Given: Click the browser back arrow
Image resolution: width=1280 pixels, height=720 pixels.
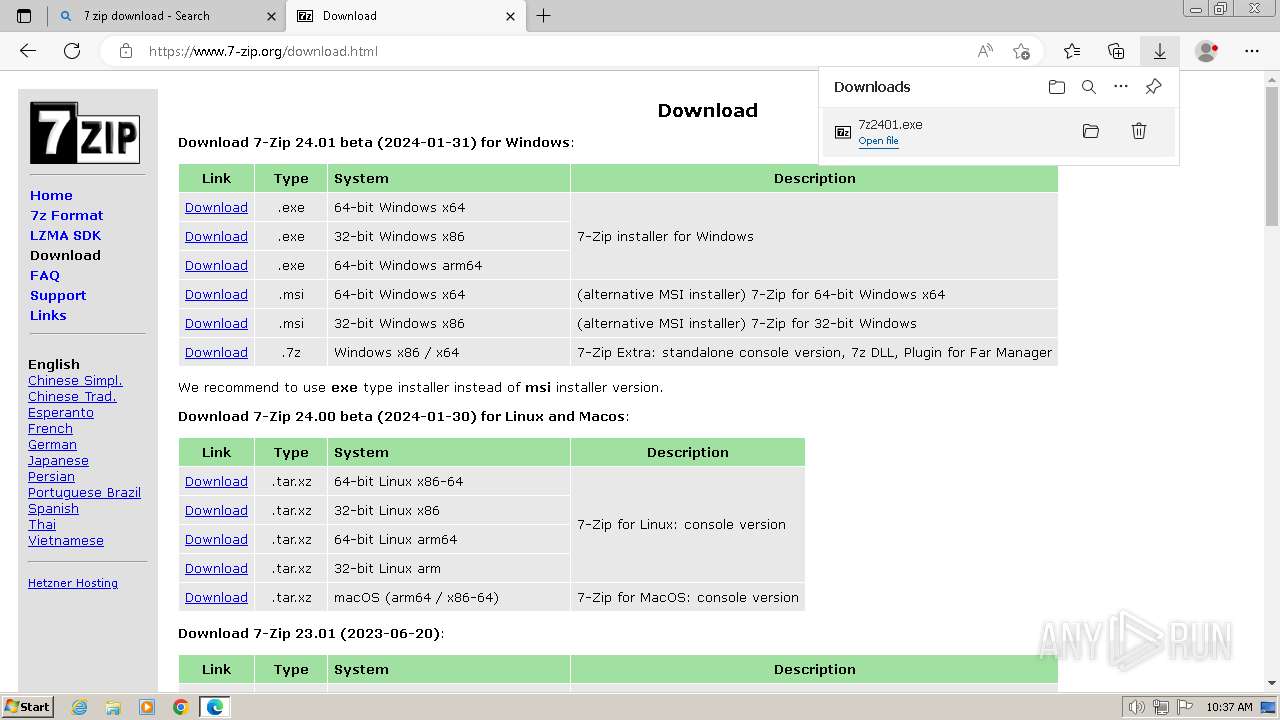Looking at the screenshot, I should click(x=28, y=51).
